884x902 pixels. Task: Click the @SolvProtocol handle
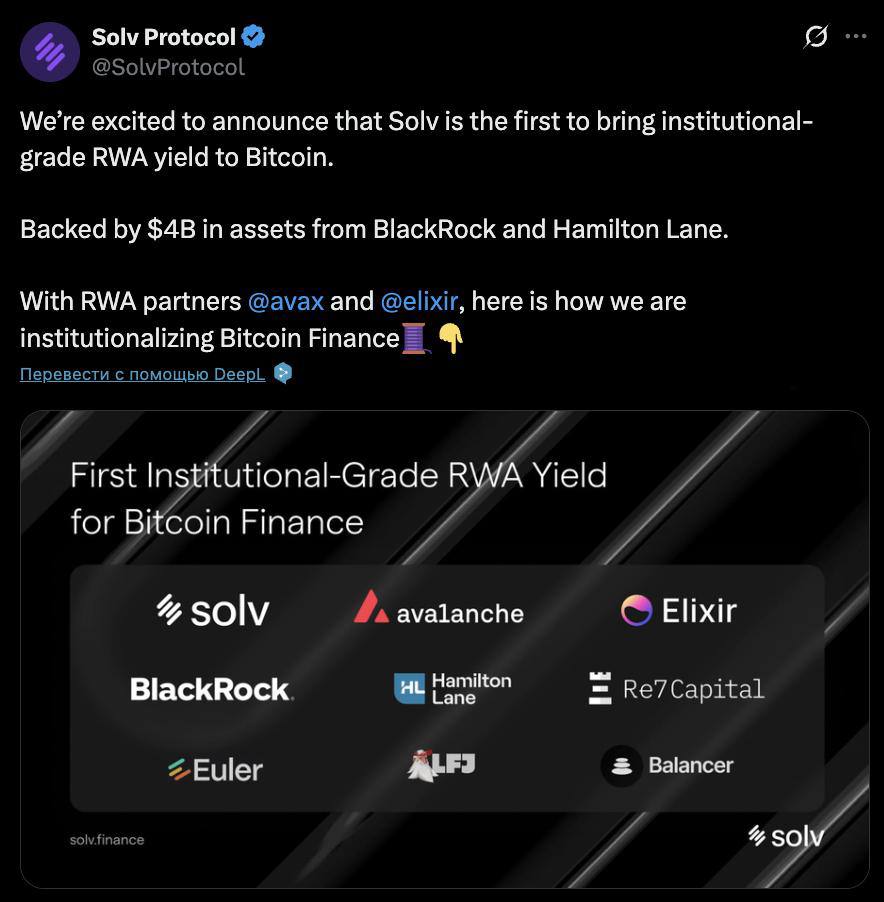tap(169, 67)
